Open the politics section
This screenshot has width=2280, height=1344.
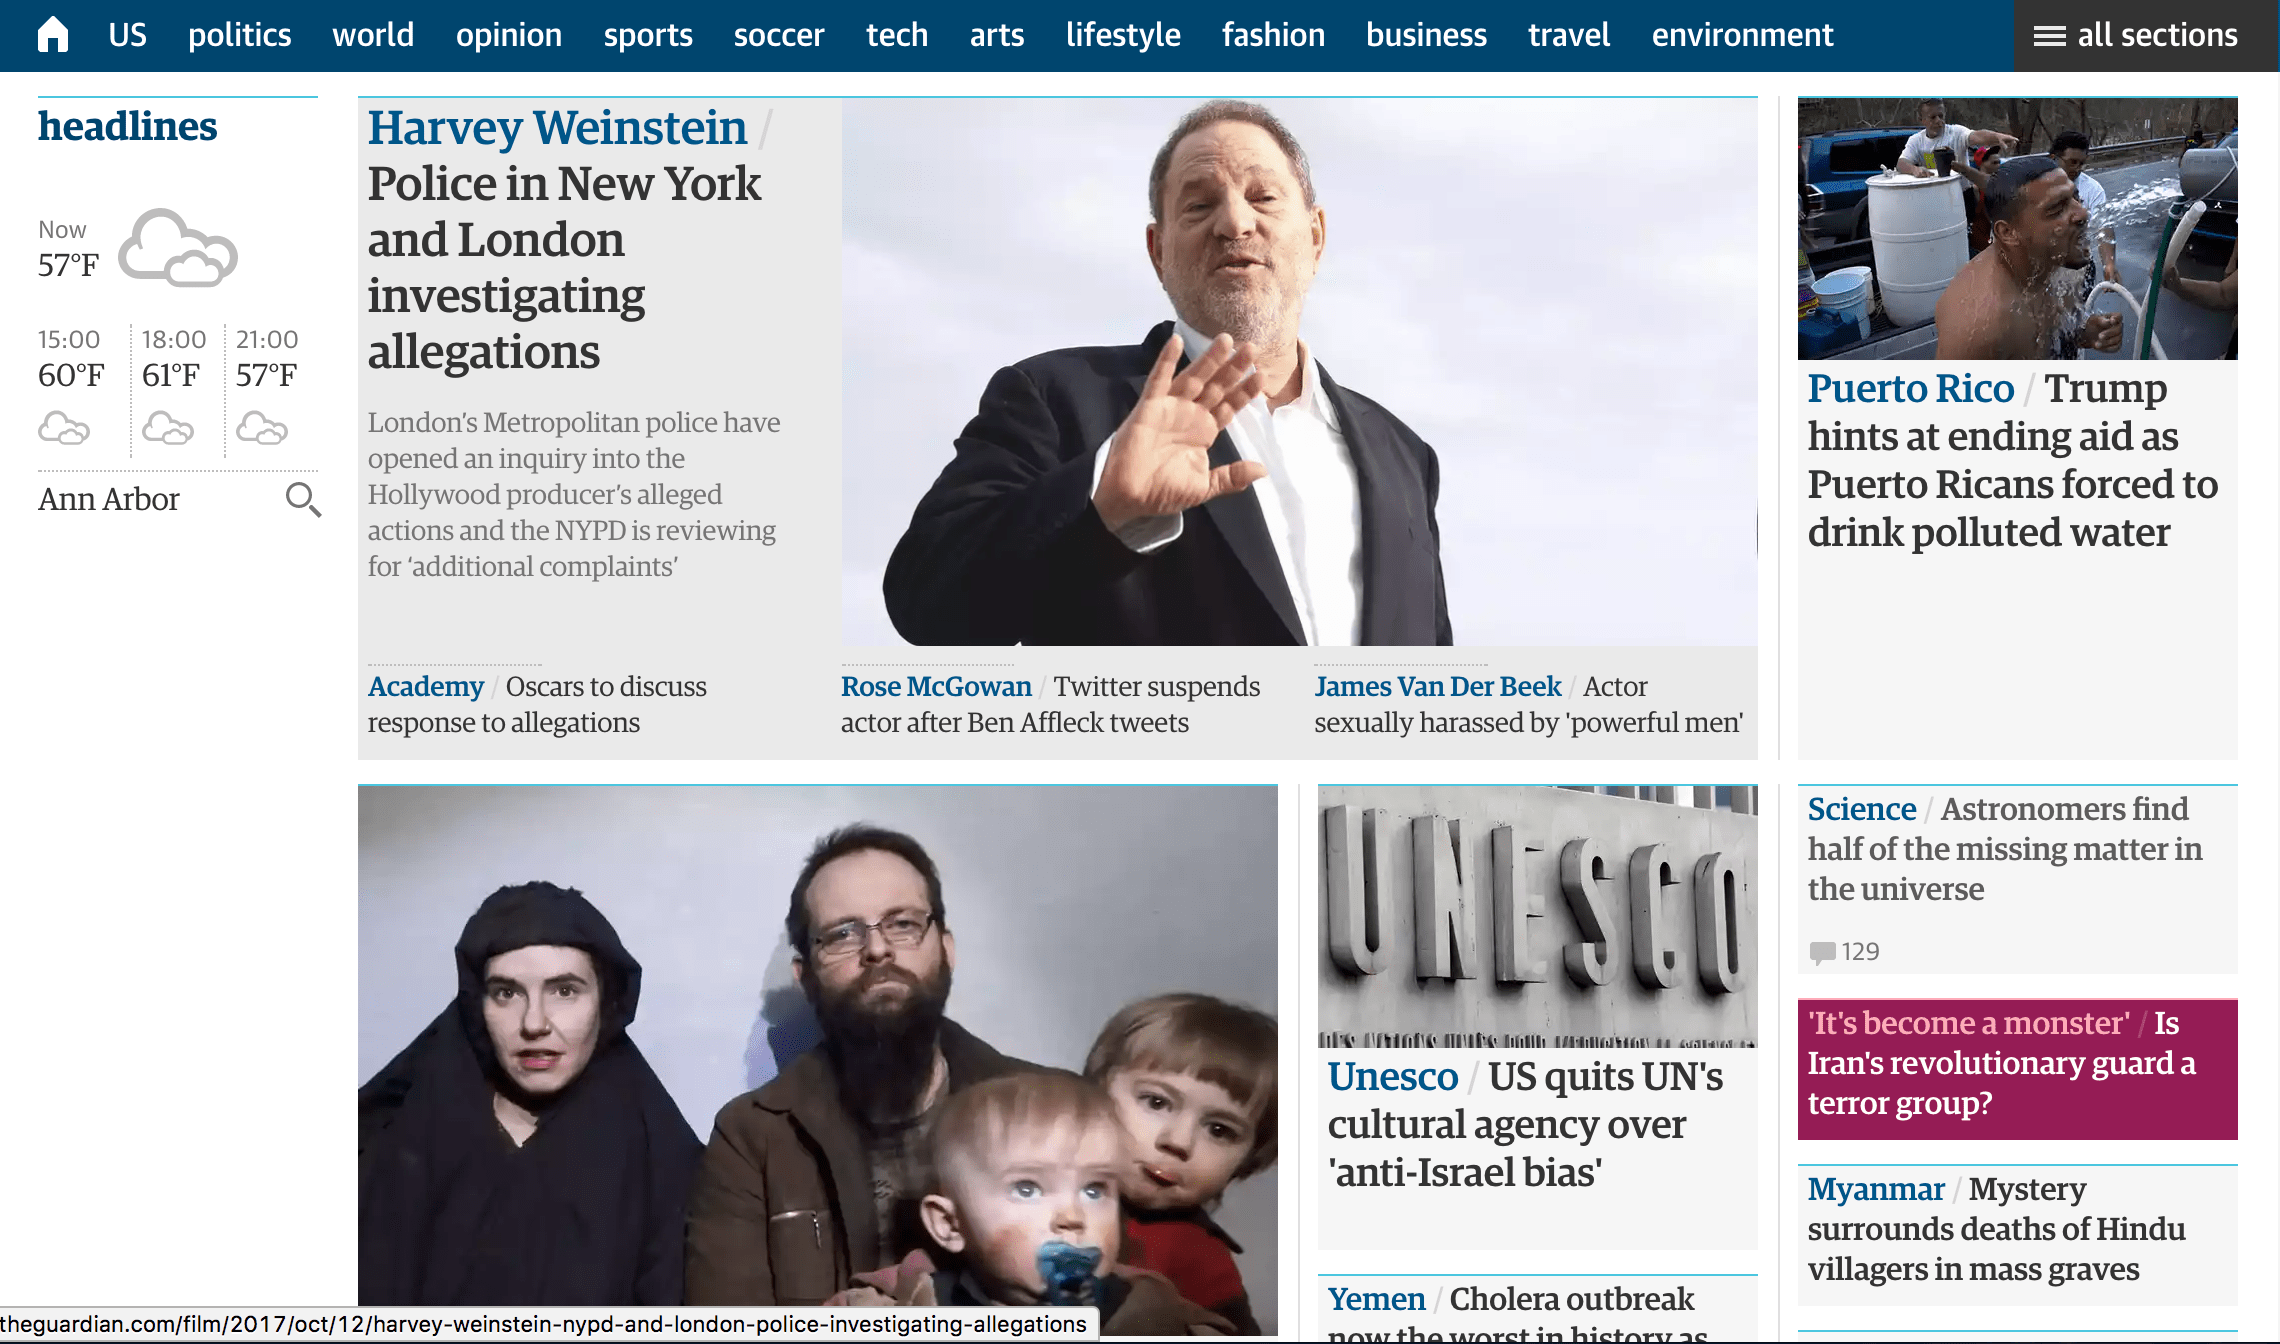(x=240, y=35)
